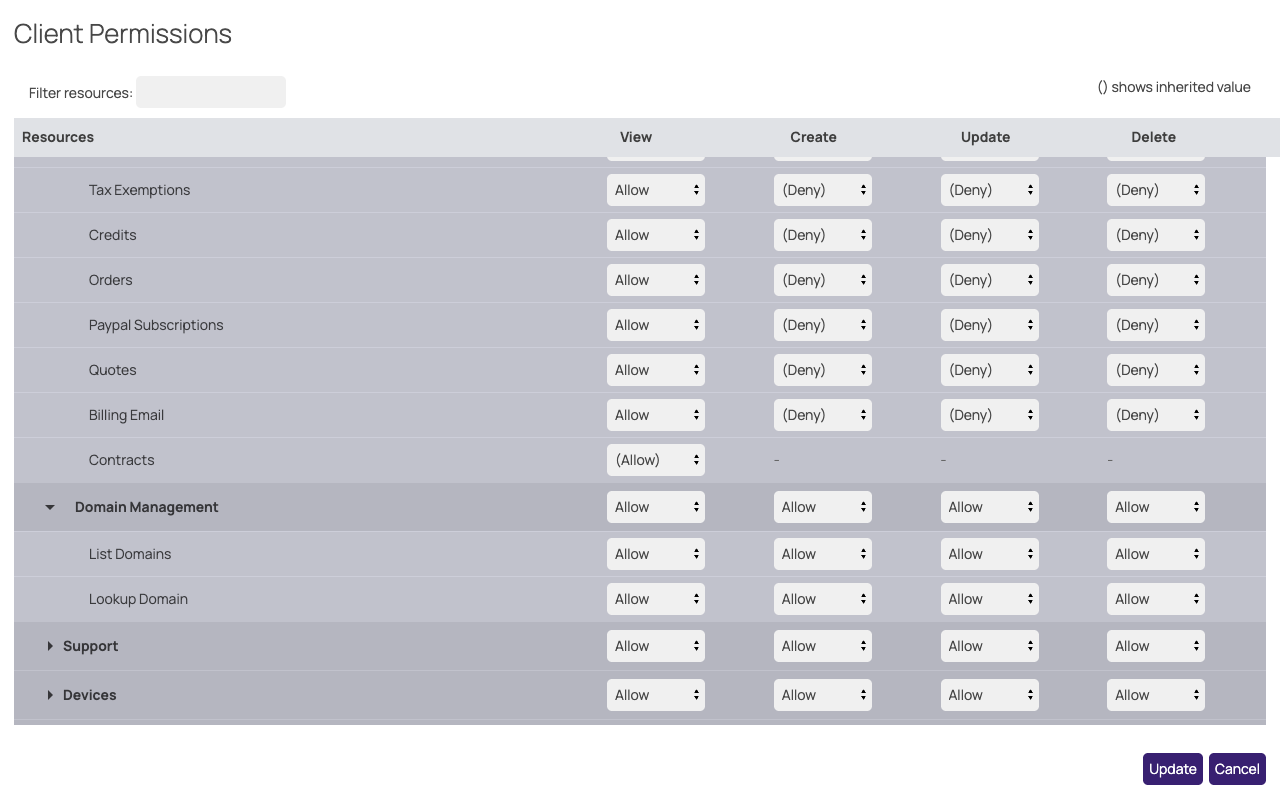Open Quotes Create dropdown
This screenshot has height=799, width=1280.
(823, 370)
